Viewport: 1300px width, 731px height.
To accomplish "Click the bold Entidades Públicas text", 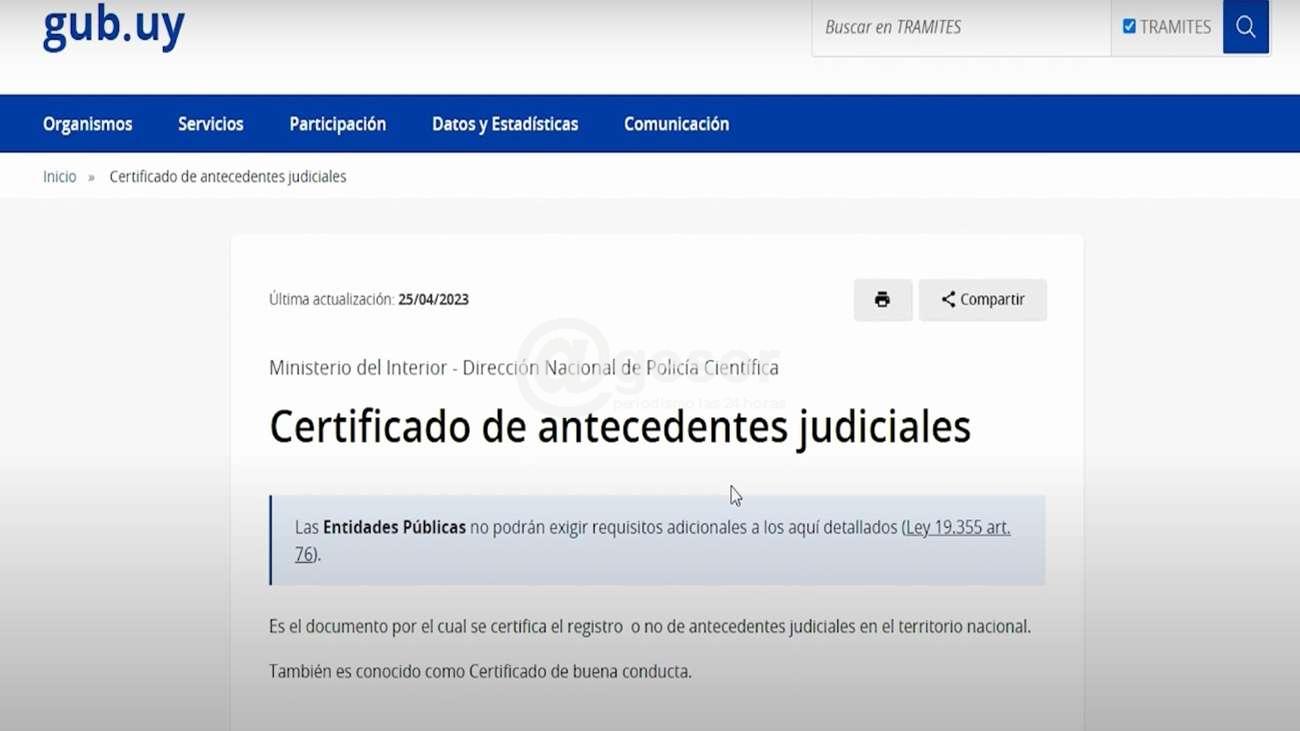I will coord(394,527).
